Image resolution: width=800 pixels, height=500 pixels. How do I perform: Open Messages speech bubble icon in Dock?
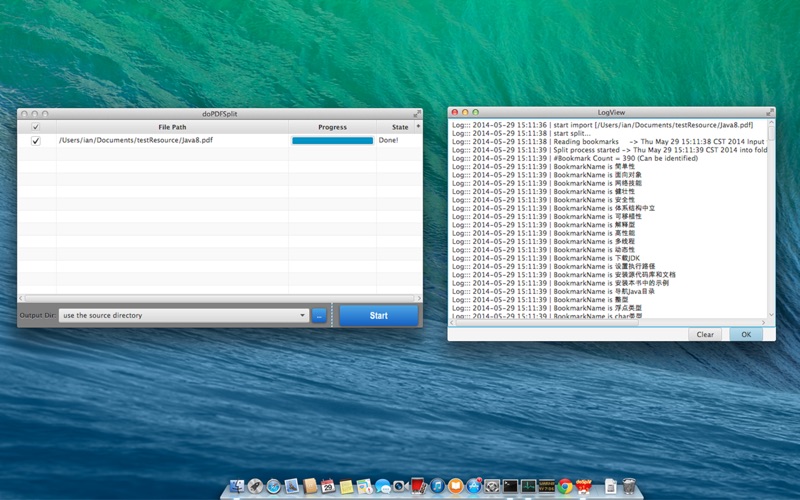[x=383, y=486]
